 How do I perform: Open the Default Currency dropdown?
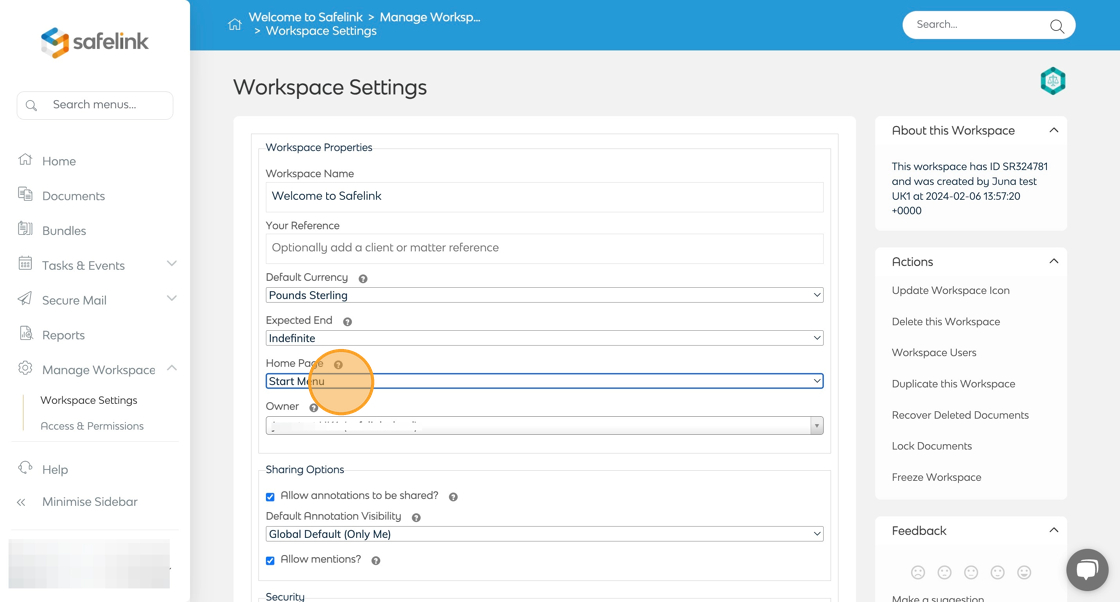544,296
